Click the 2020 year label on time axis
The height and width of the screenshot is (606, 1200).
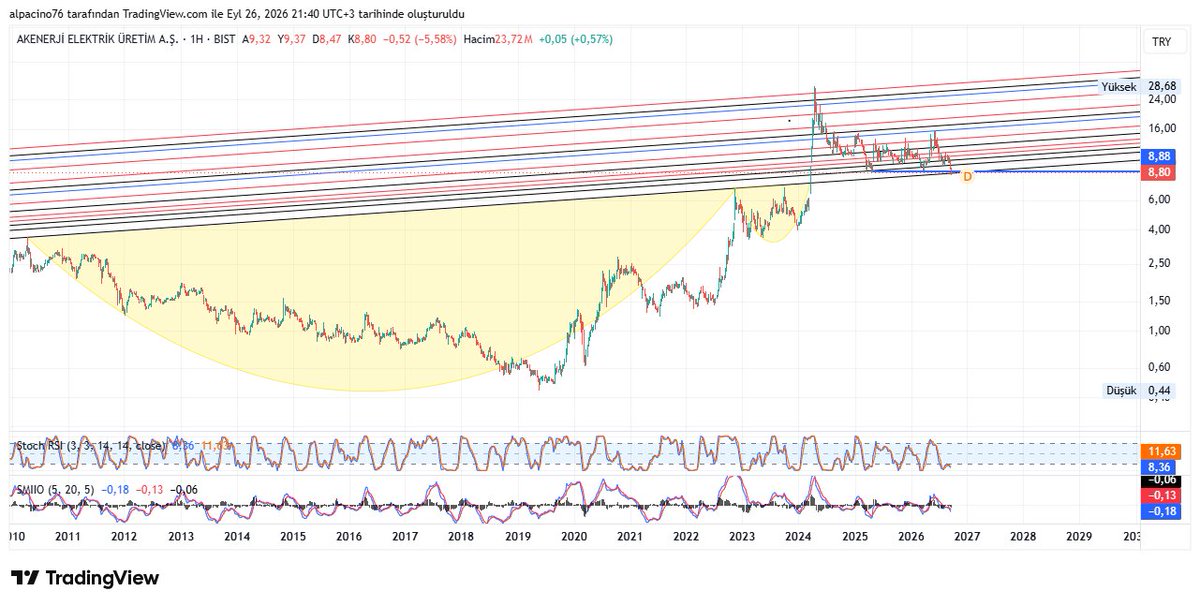click(x=574, y=537)
